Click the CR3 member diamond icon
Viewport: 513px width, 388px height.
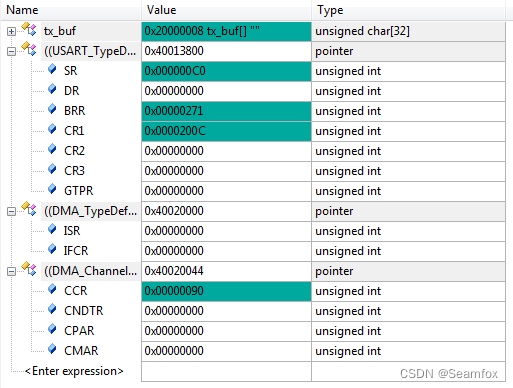(x=52, y=169)
